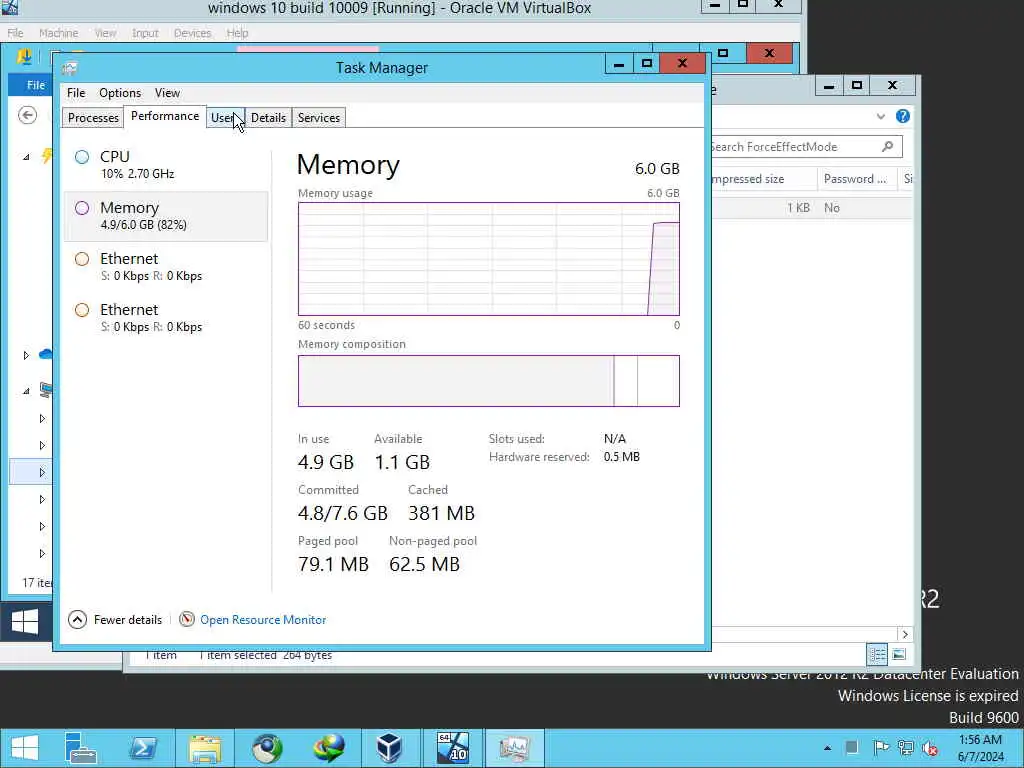The image size is (1024, 768).
Task: Open VirtualBox Help menu
Action: tap(237, 33)
